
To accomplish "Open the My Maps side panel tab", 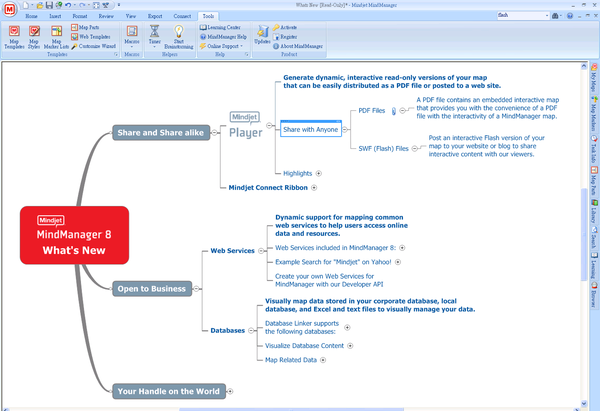I will (594, 77).
